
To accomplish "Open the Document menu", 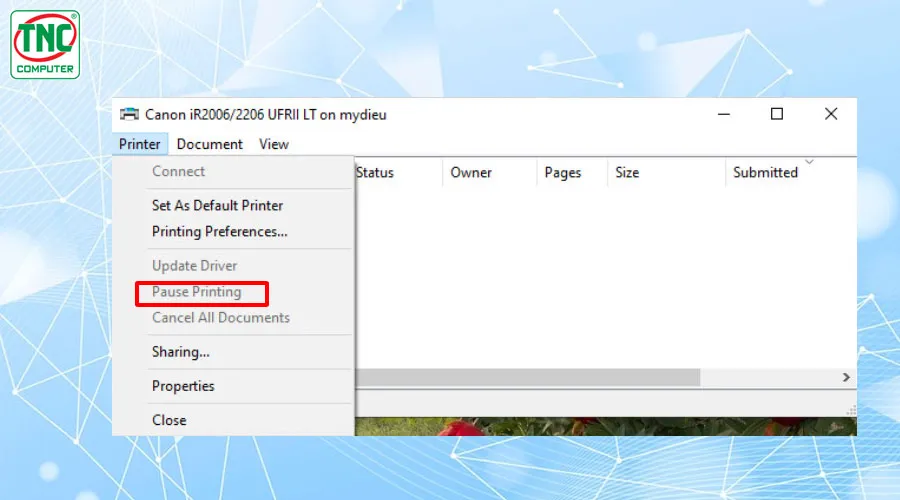I will 210,144.
